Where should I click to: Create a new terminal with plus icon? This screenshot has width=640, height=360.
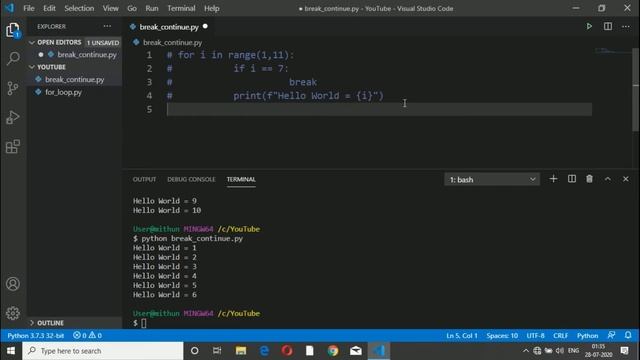[x=553, y=179]
